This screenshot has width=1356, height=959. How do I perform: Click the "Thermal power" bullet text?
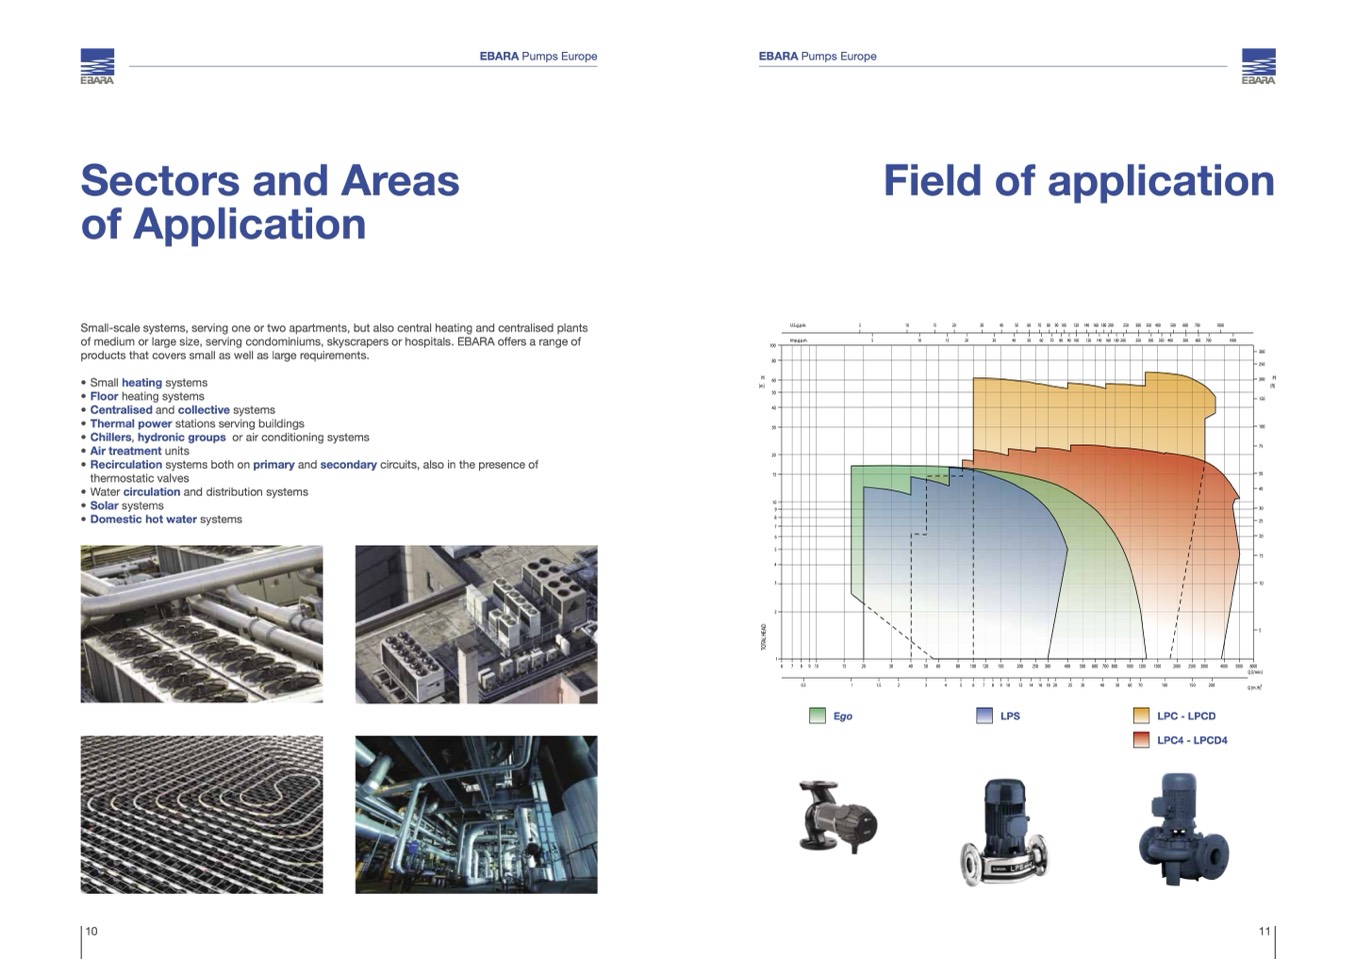coord(131,424)
